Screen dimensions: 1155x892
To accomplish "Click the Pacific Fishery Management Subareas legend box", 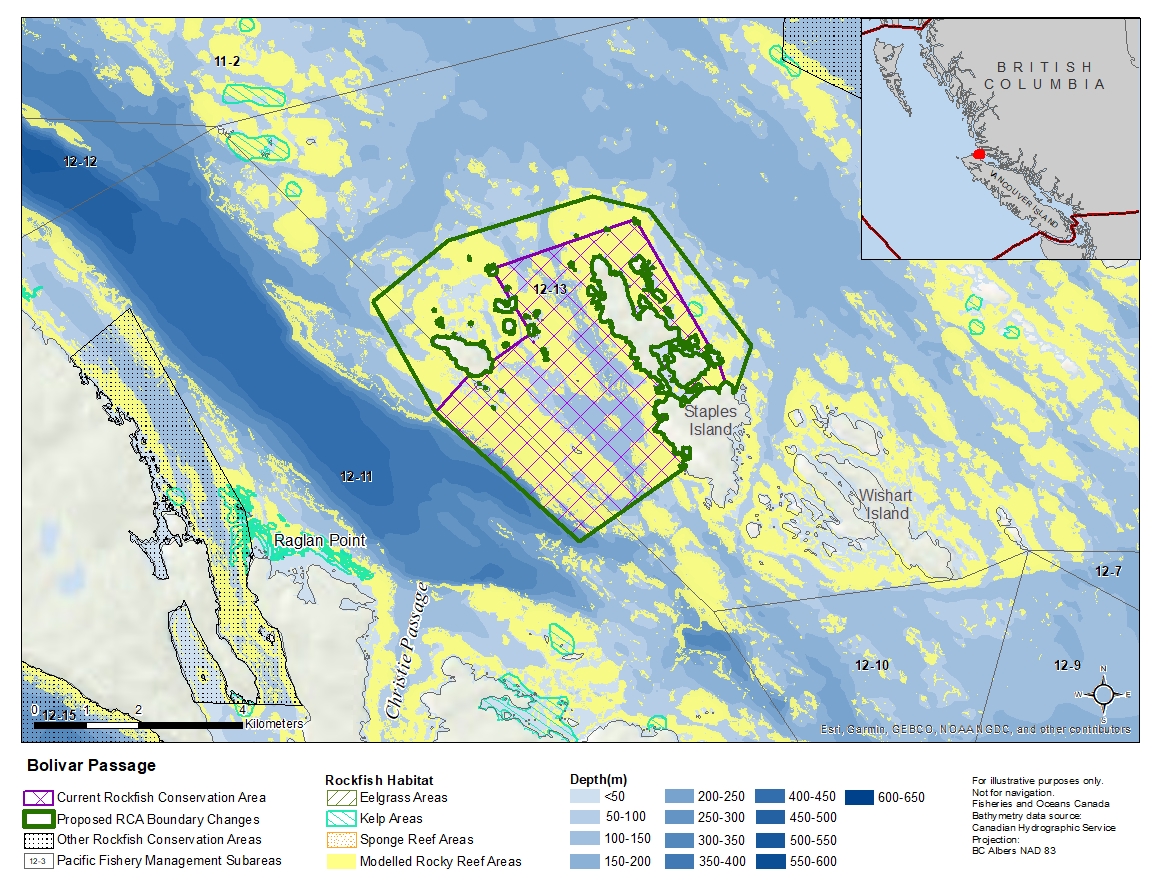I will tap(38, 860).
